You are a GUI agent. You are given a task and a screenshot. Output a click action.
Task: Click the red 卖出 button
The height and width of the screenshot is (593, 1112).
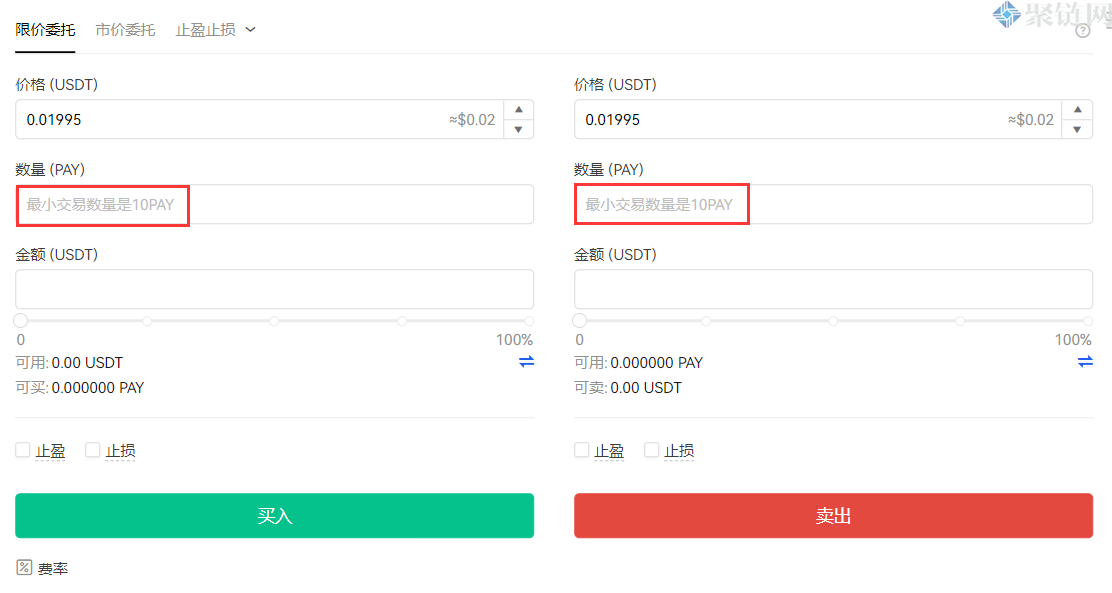833,516
